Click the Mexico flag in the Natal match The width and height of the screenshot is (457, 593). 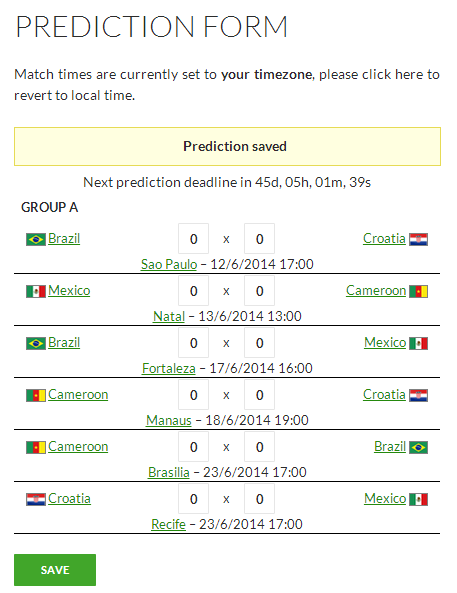(36, 291)
